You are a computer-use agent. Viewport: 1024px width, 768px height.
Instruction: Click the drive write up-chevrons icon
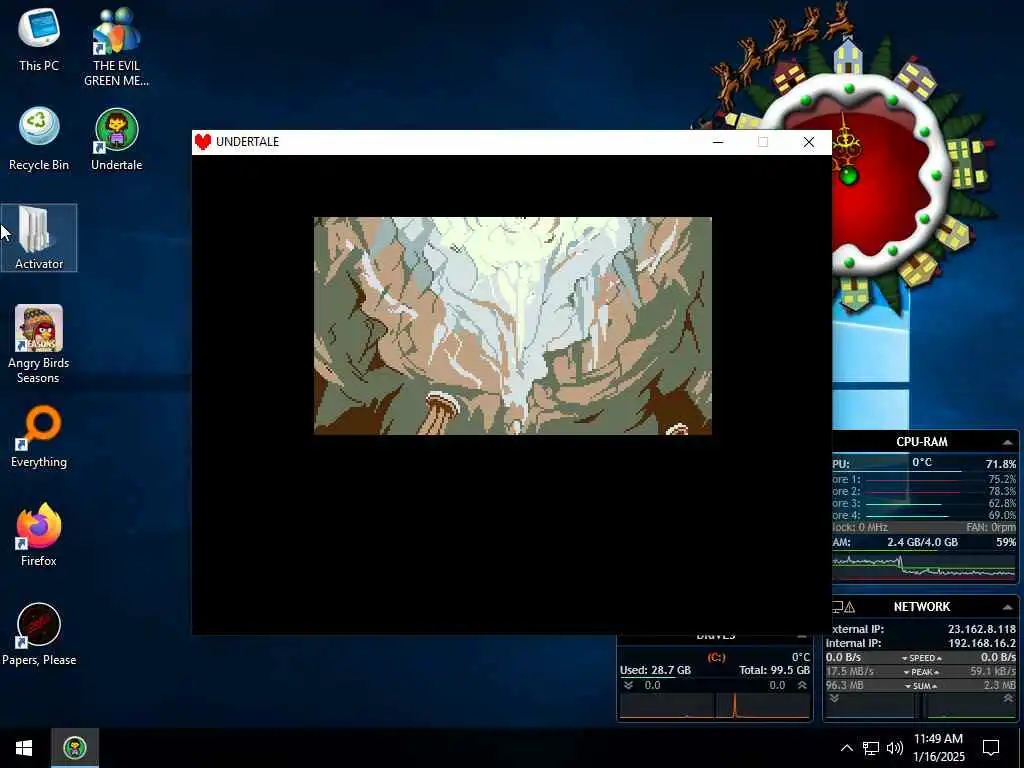click(x=802, y=685)
